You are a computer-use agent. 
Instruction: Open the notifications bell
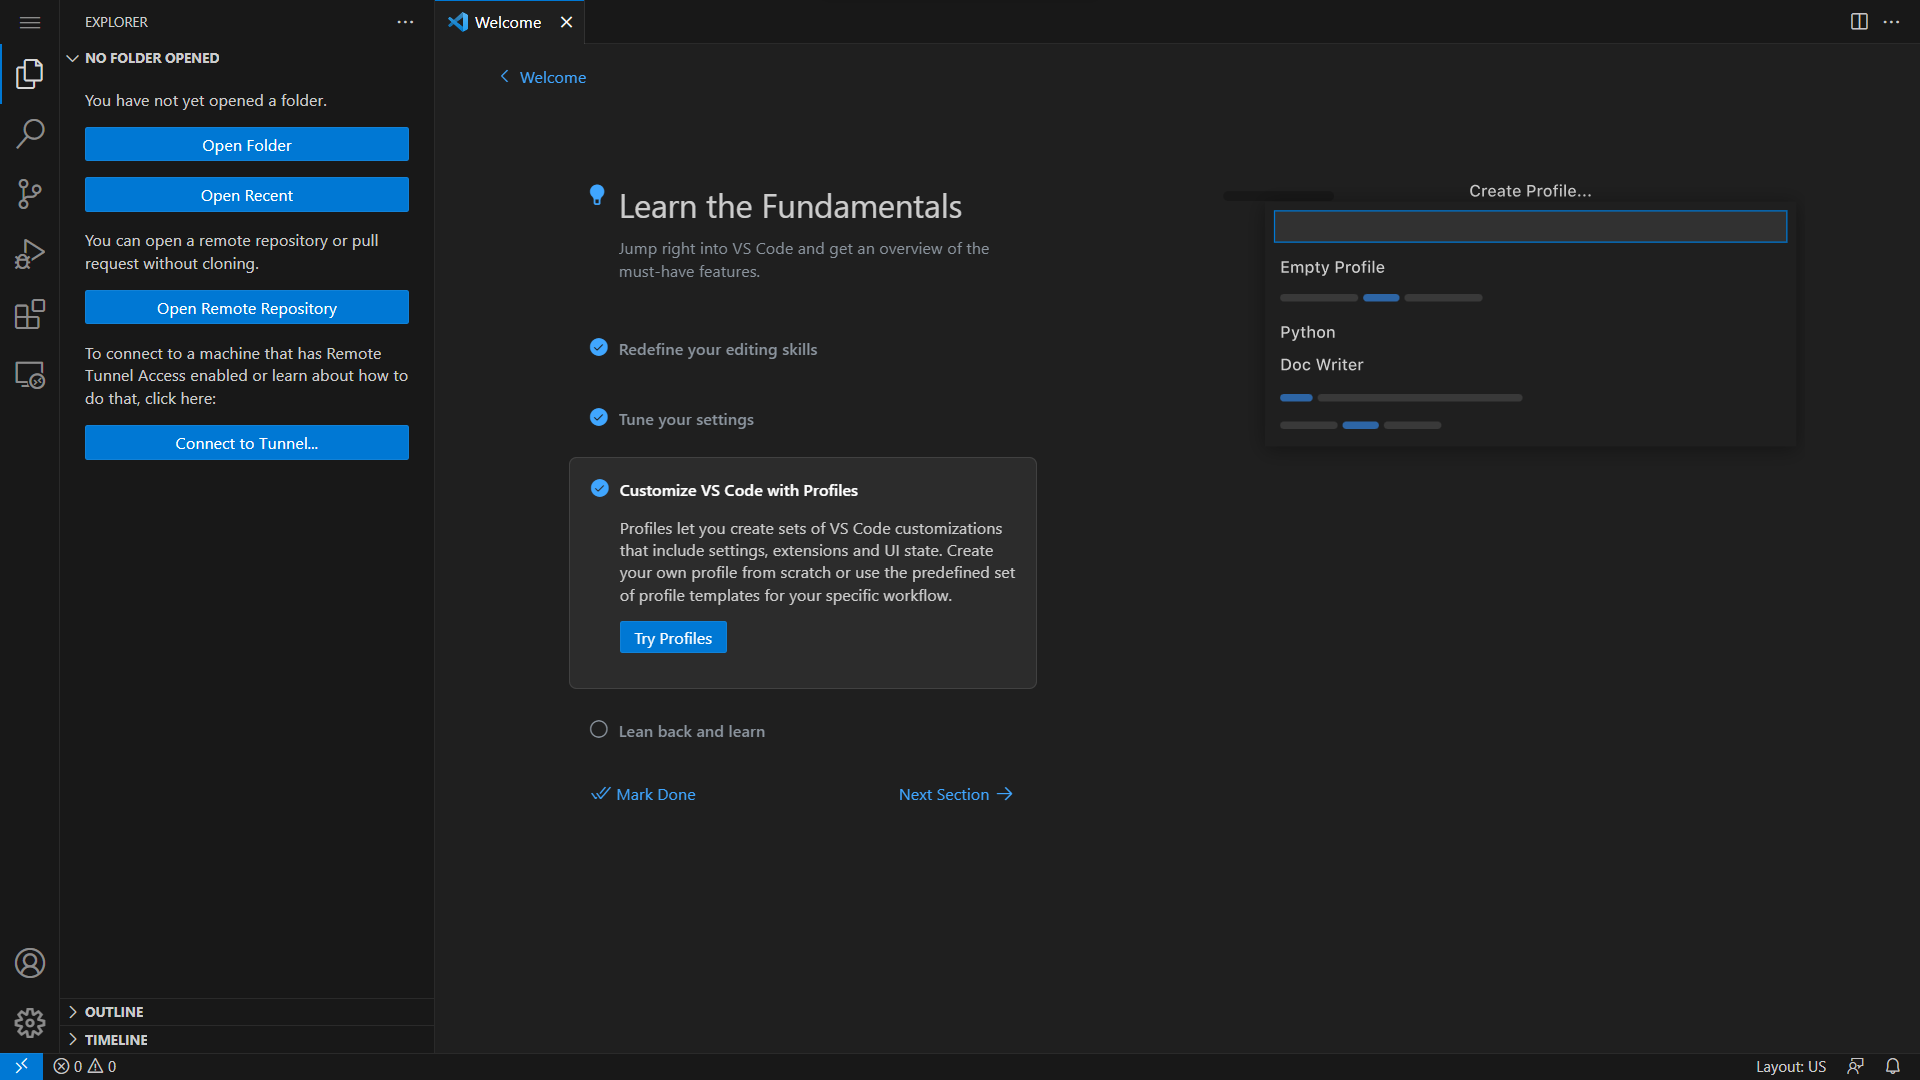[1893, 1066]
